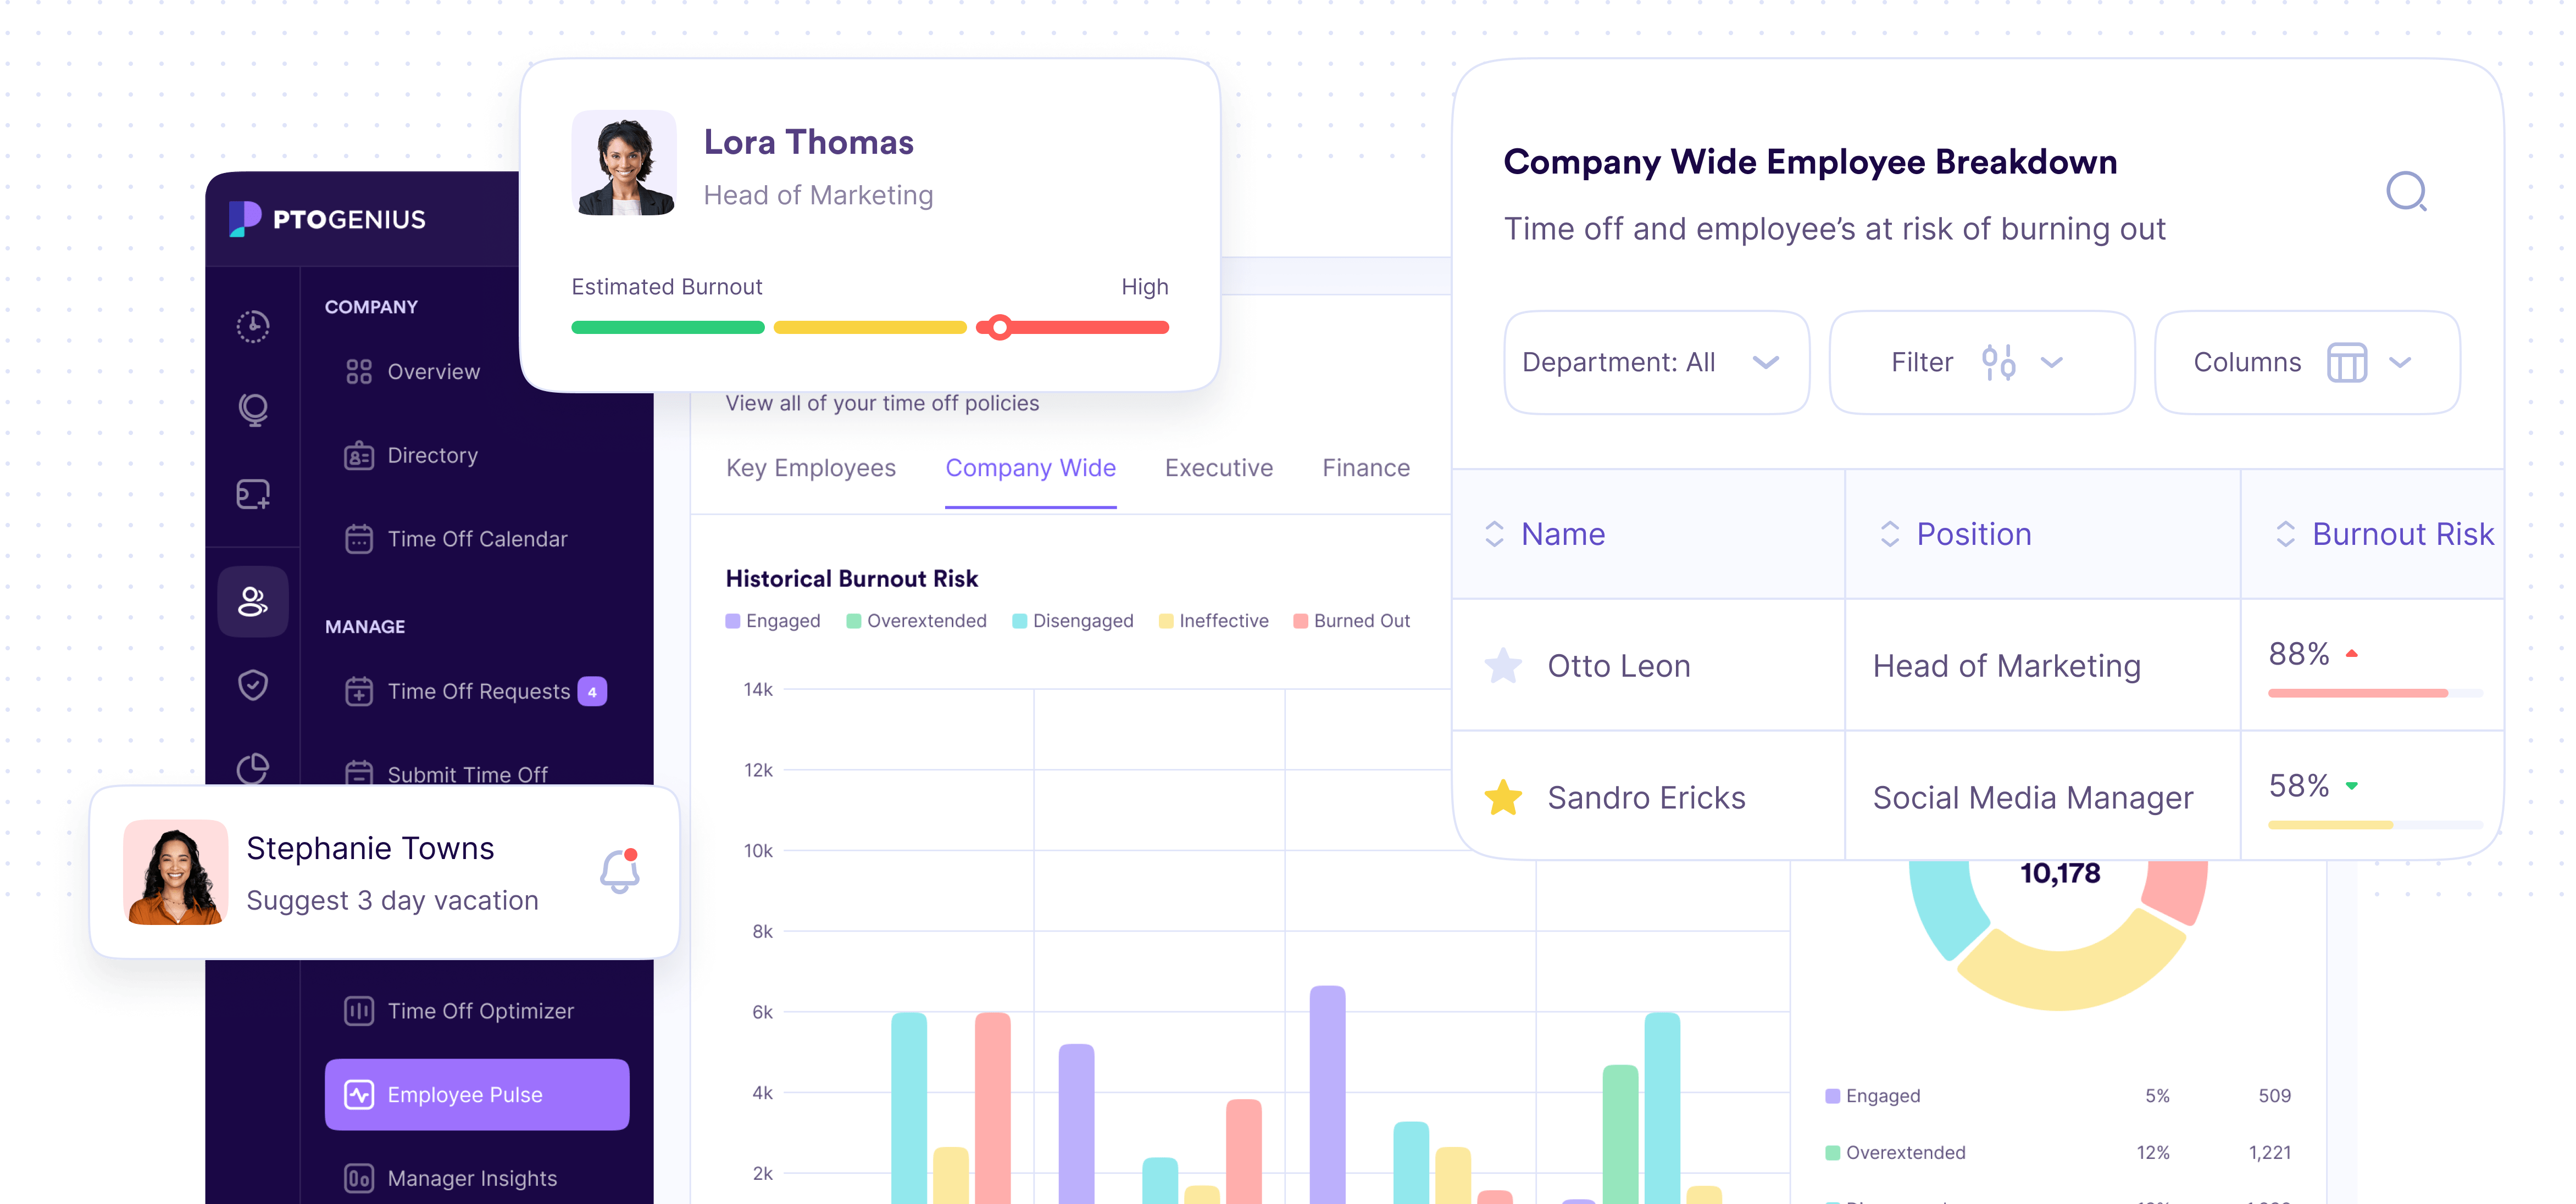Click the Estimated Burnout slider handle
Viewport: 2576px width, 1204px height.
tap(999, 327)
